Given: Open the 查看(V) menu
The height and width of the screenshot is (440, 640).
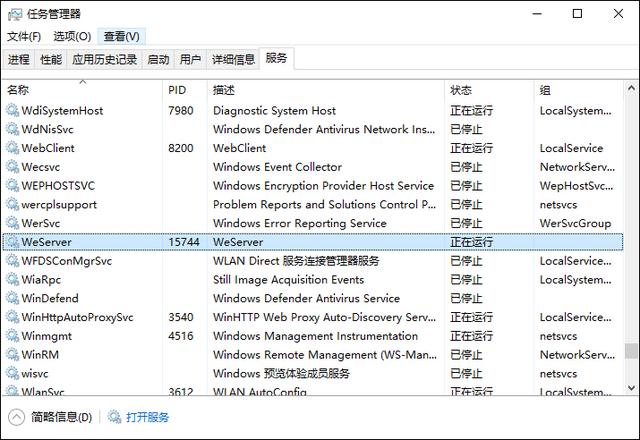Looking at the screenshot, I should pyautogui.click(x=123, y=36).
